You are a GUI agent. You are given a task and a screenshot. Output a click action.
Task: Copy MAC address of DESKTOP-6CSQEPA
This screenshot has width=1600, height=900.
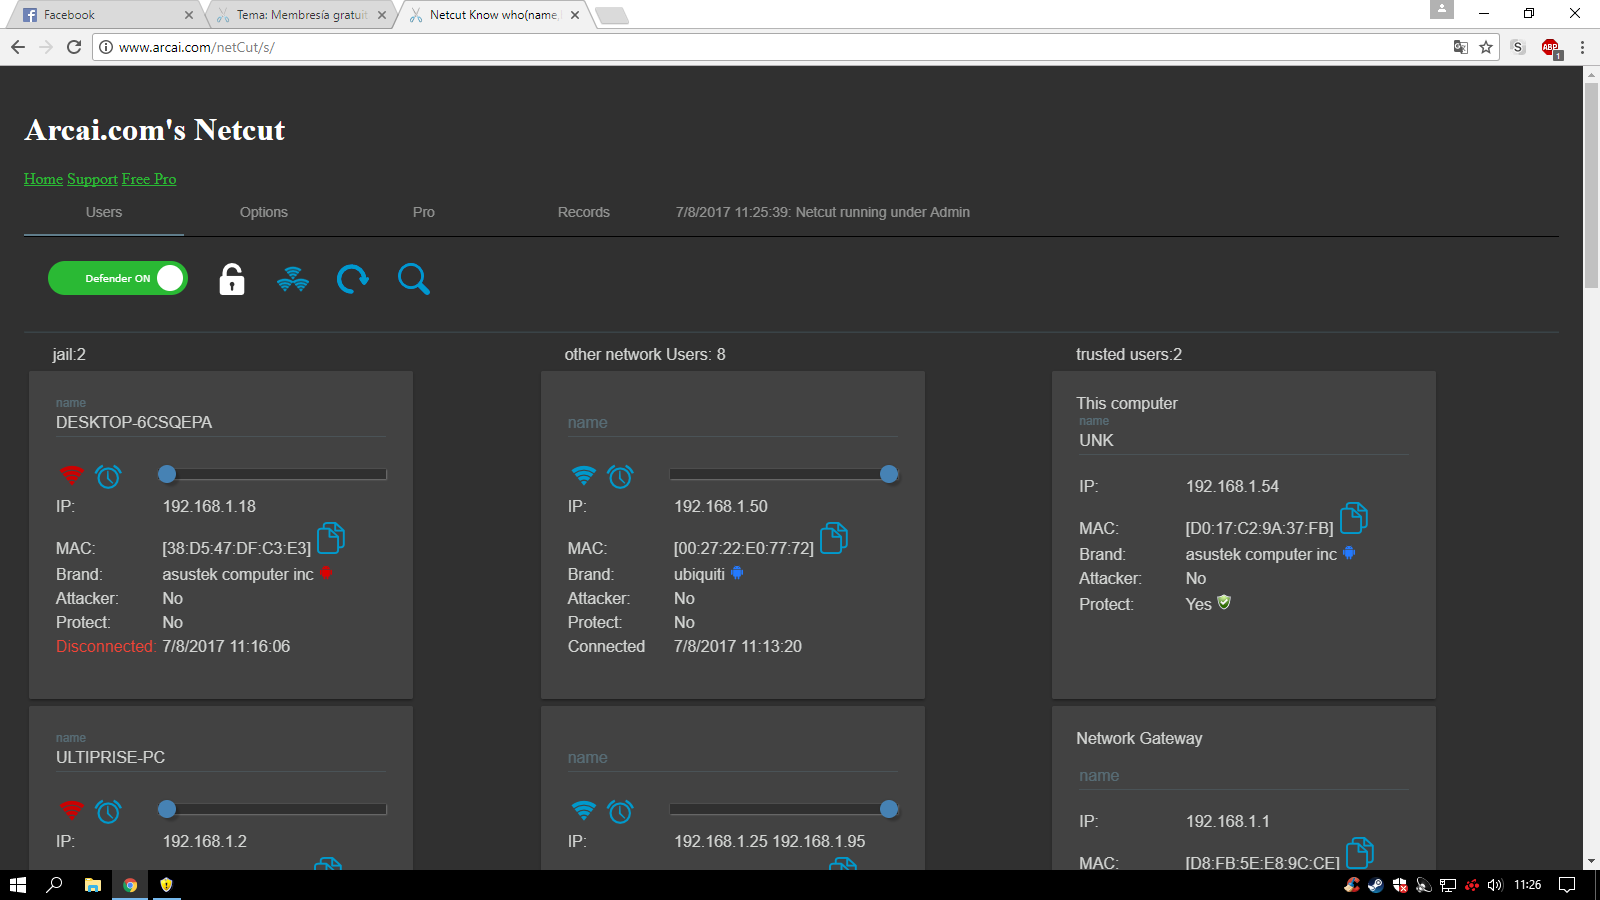pos(331,538)
